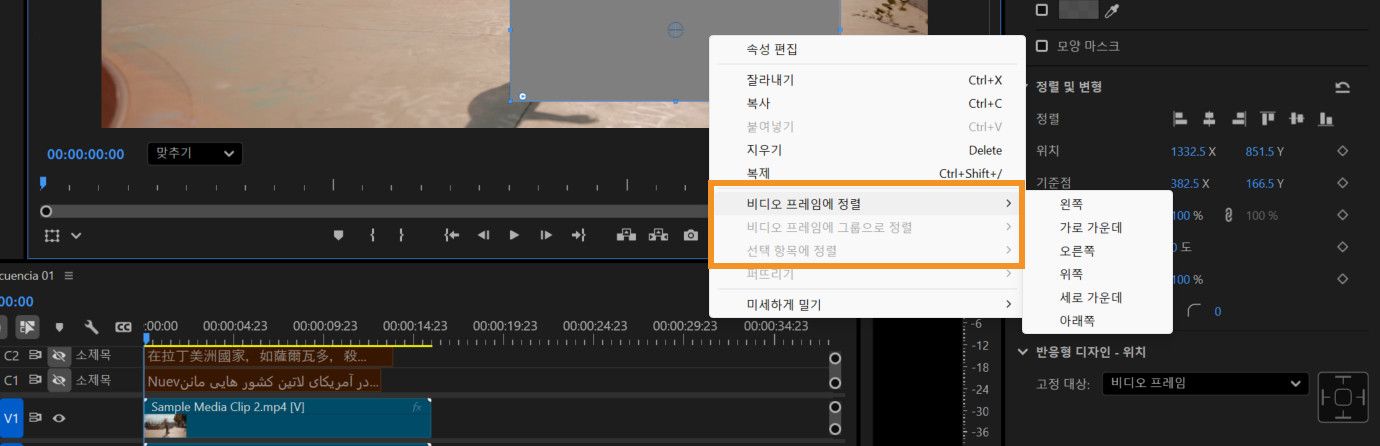Click the align vertical center icon
The height and width of the screenshot is (446, 1380).
[x=1297, y=119]
